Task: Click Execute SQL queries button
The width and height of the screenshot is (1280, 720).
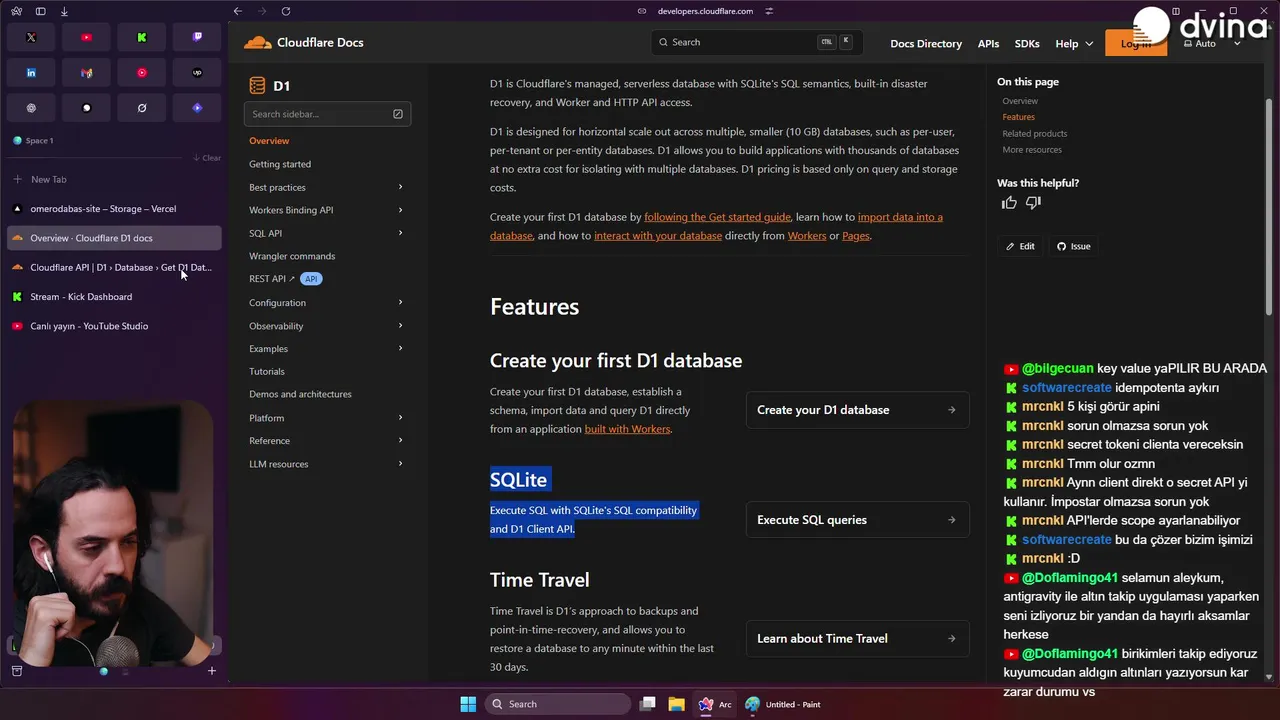Action: pos(857,520)
